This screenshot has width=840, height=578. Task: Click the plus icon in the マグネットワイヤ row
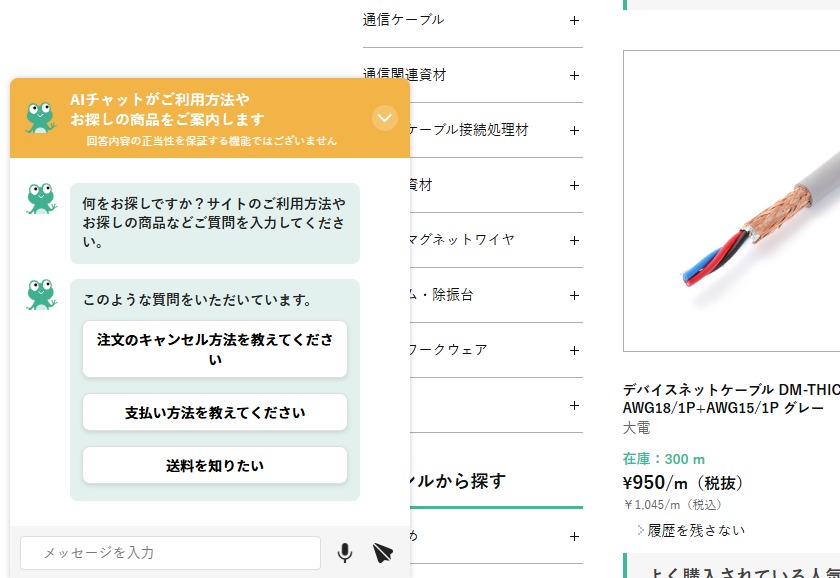pos(574,240)
